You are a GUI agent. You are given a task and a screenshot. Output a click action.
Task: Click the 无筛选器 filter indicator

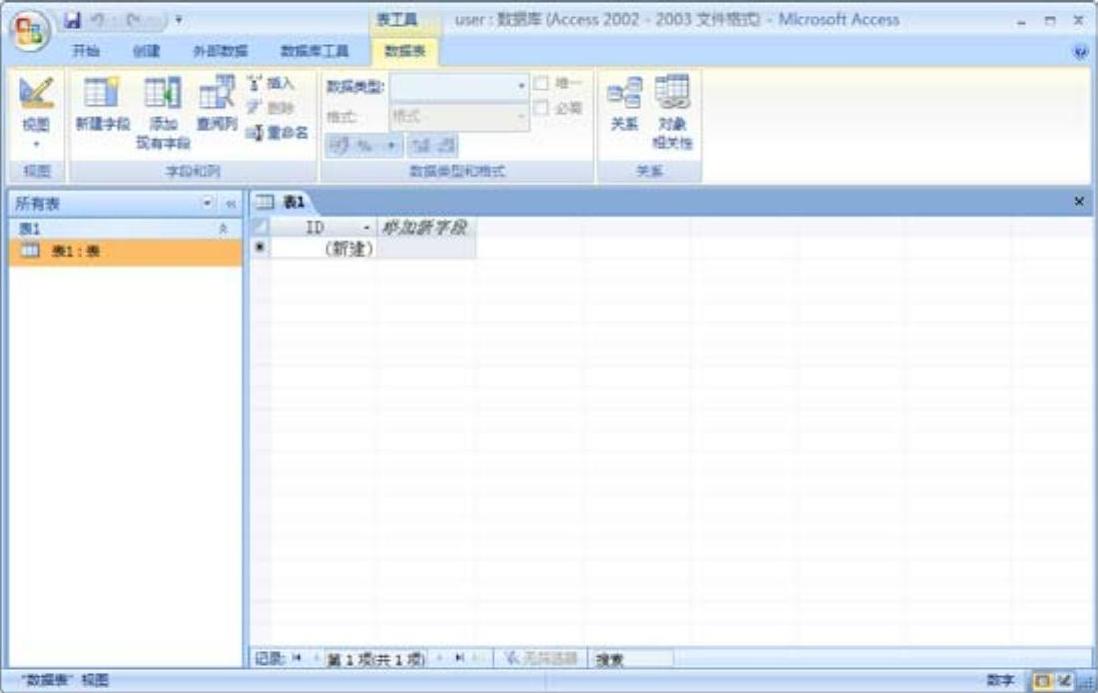click(540, 658)
